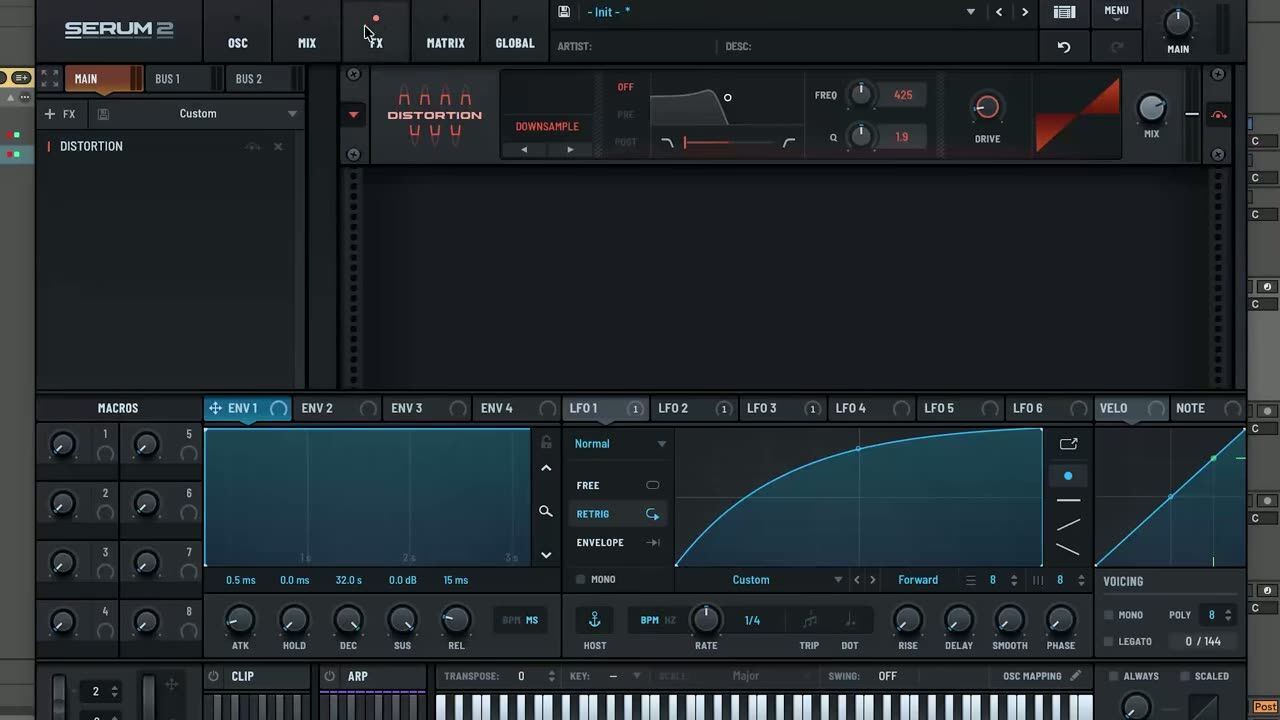Click the distortion MIX knob
The image size is (1280, 720).
[1152, 107]
